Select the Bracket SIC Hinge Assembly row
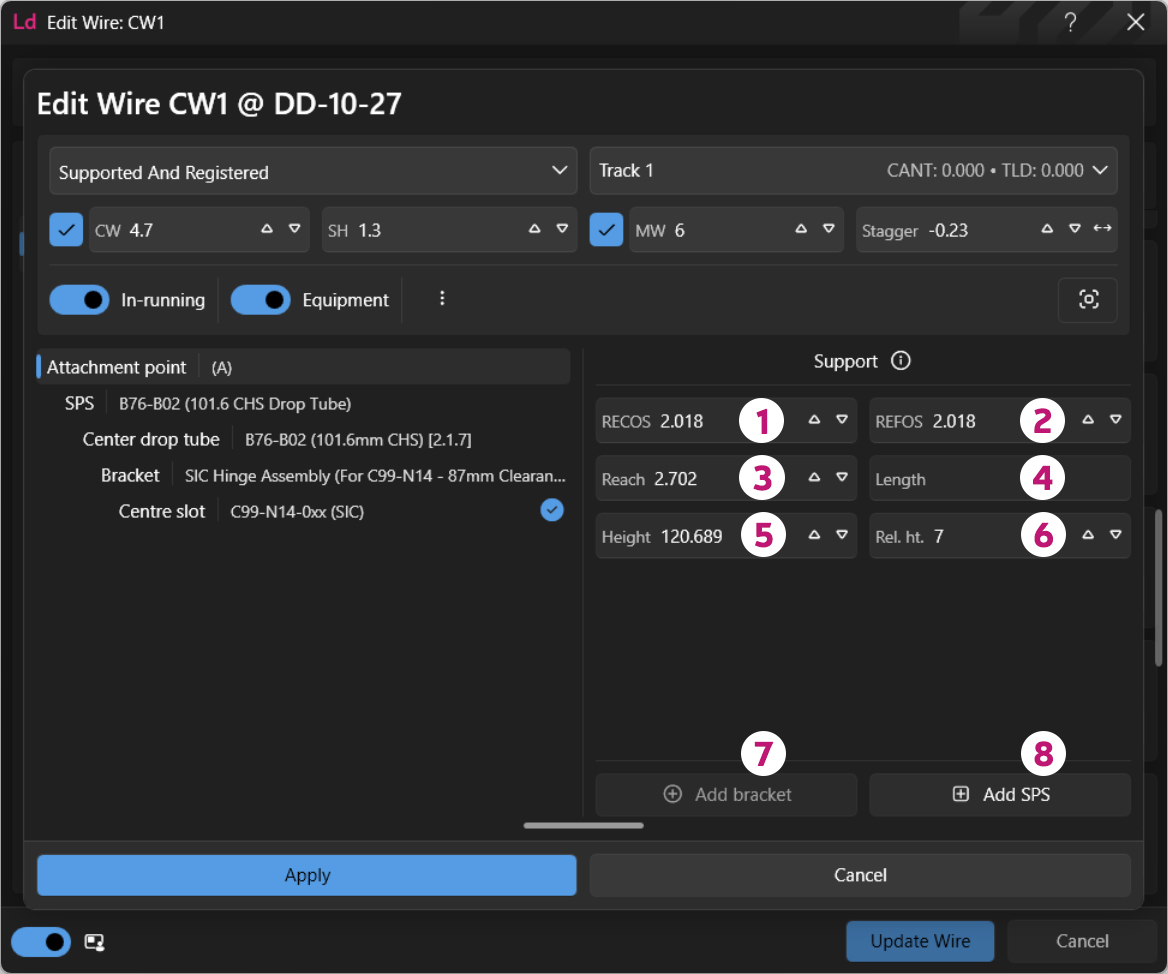Image resolution: width=1168 pixels, height=974 pixels. [303, 475]
